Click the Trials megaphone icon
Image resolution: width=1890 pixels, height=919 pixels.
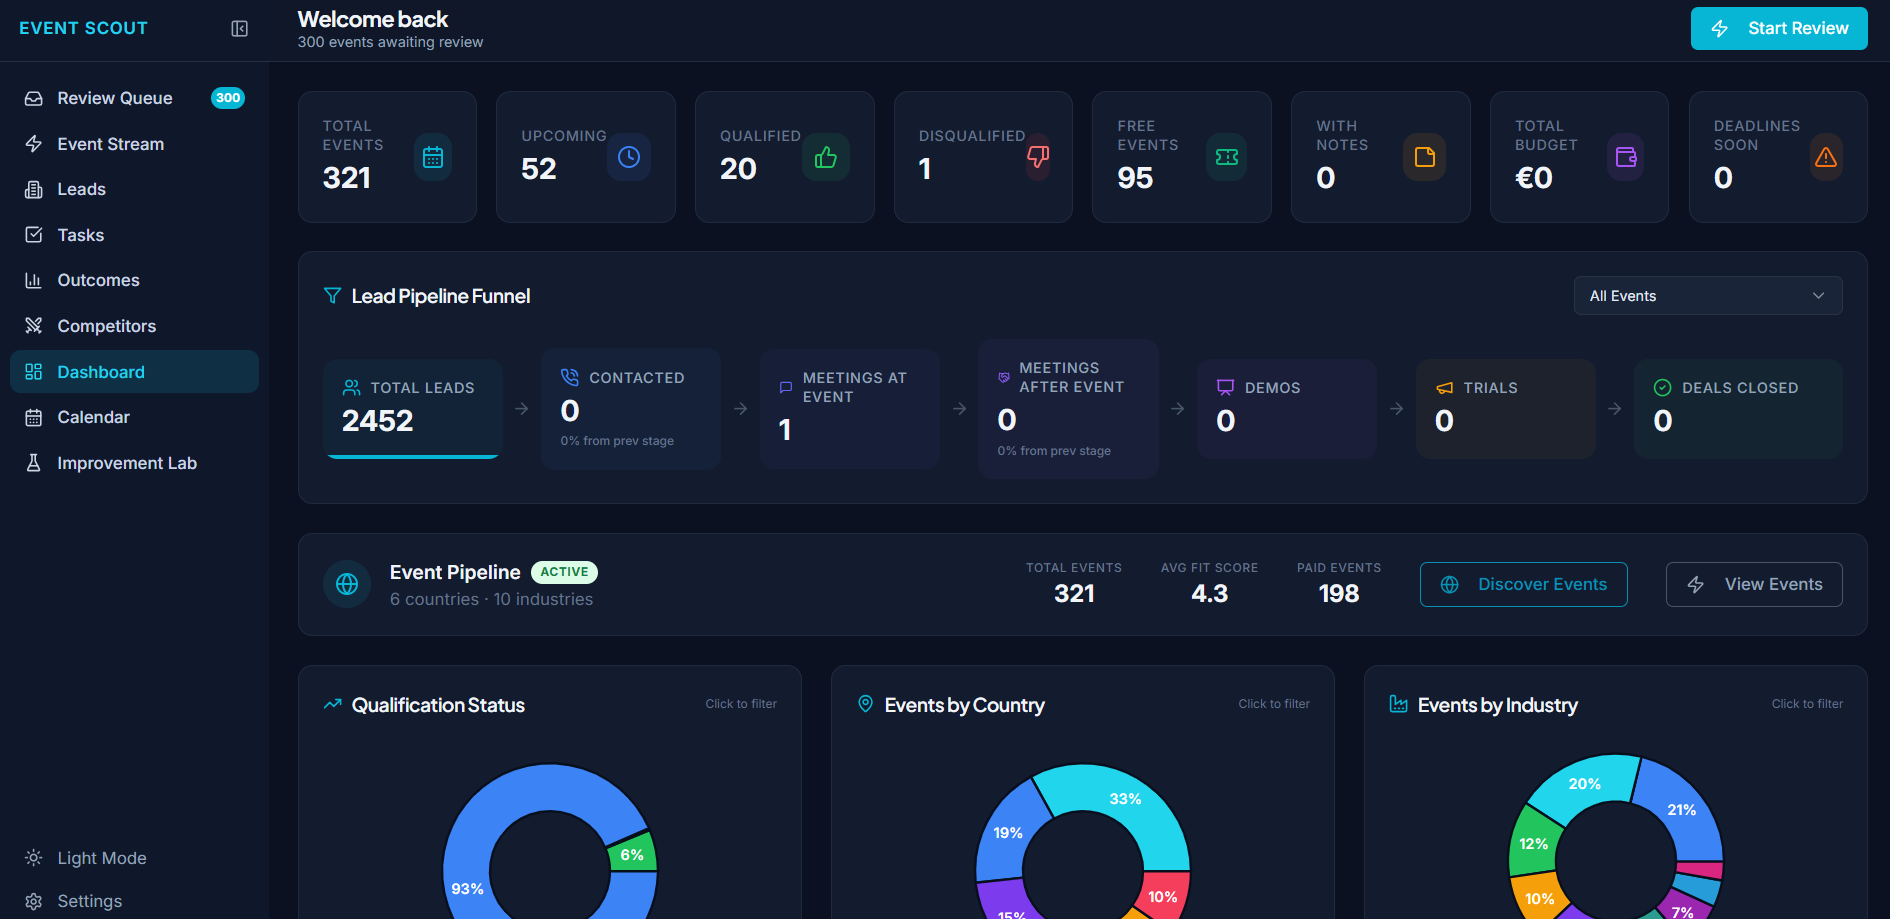pyautogui.click(x=1444, y=388)
